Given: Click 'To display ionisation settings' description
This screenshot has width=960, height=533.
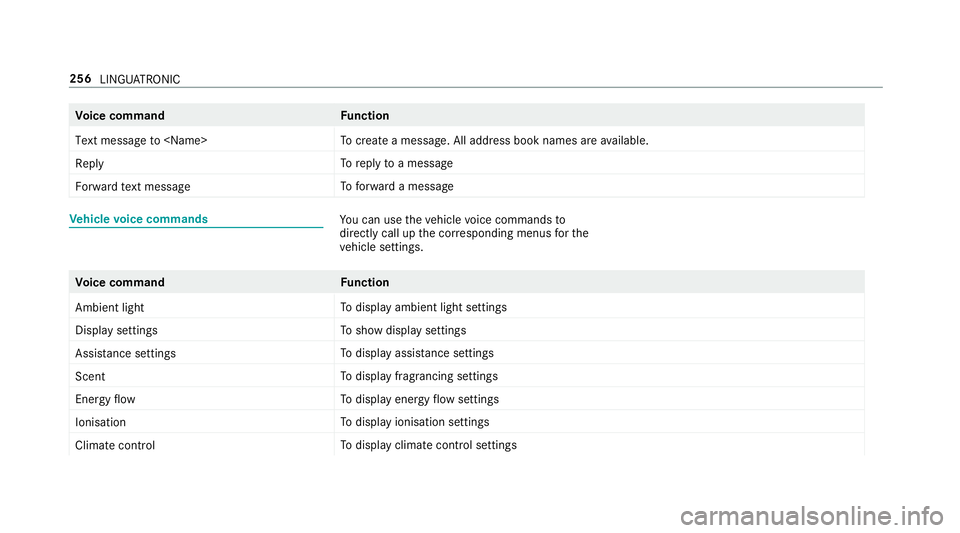Looking at the screenshot, I should point(414,422).
